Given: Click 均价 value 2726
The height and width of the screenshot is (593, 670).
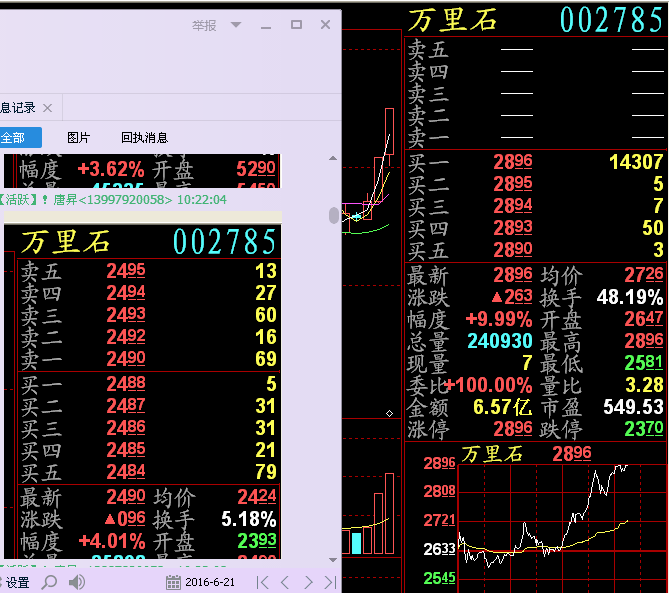Looking at the screenshot, I should (644, 275).
